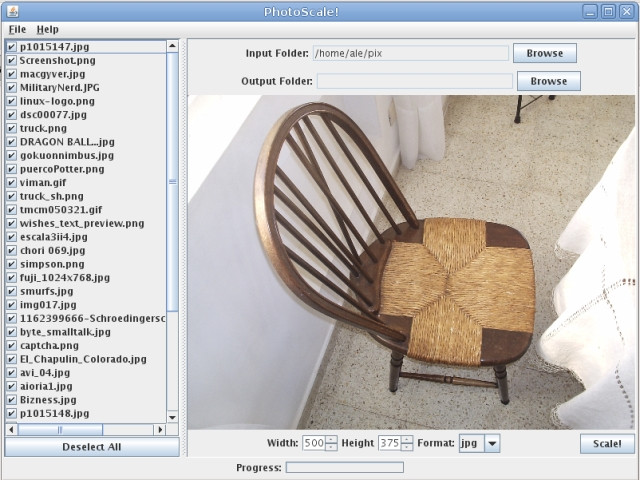Image resolution: width=640 pixels, height=480 pixels.
Task: Click the Width value field
Action: 314,443
